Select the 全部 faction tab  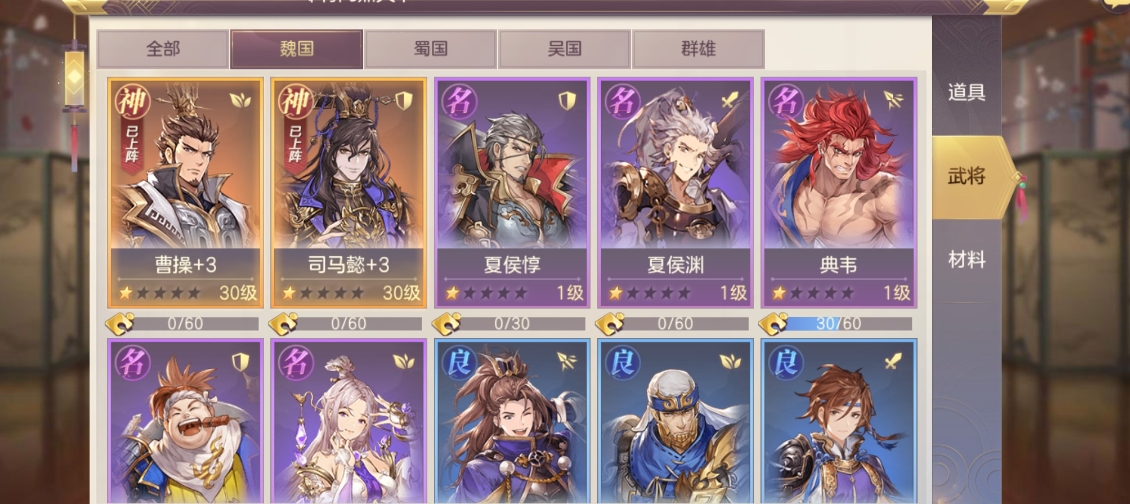[x=163, y=49]
